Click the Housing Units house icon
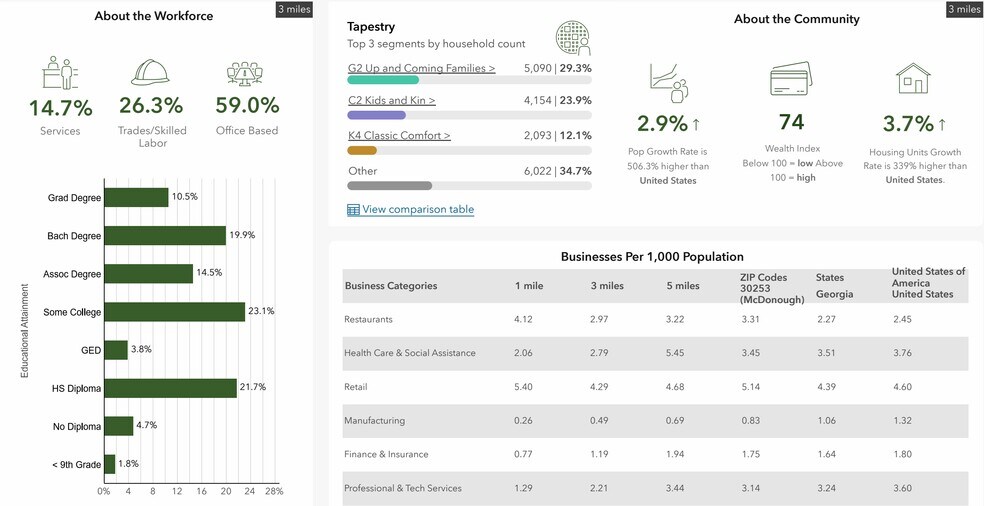Image resolution: width=984 pixels, height=506 pixels. [912, 79]
